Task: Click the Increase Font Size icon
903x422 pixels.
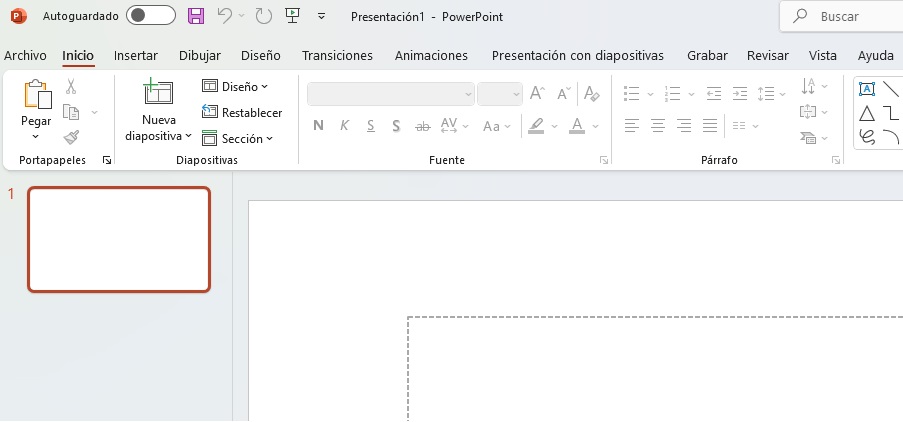Action: pyautogui.click(x=537, y=94)
